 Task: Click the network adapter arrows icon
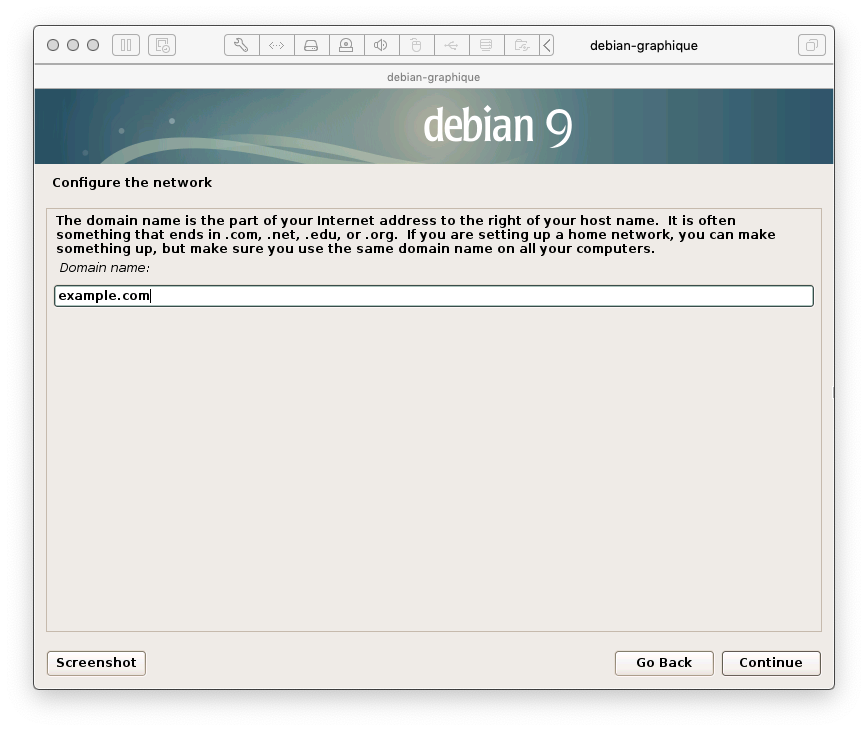(x=277, y=45)
